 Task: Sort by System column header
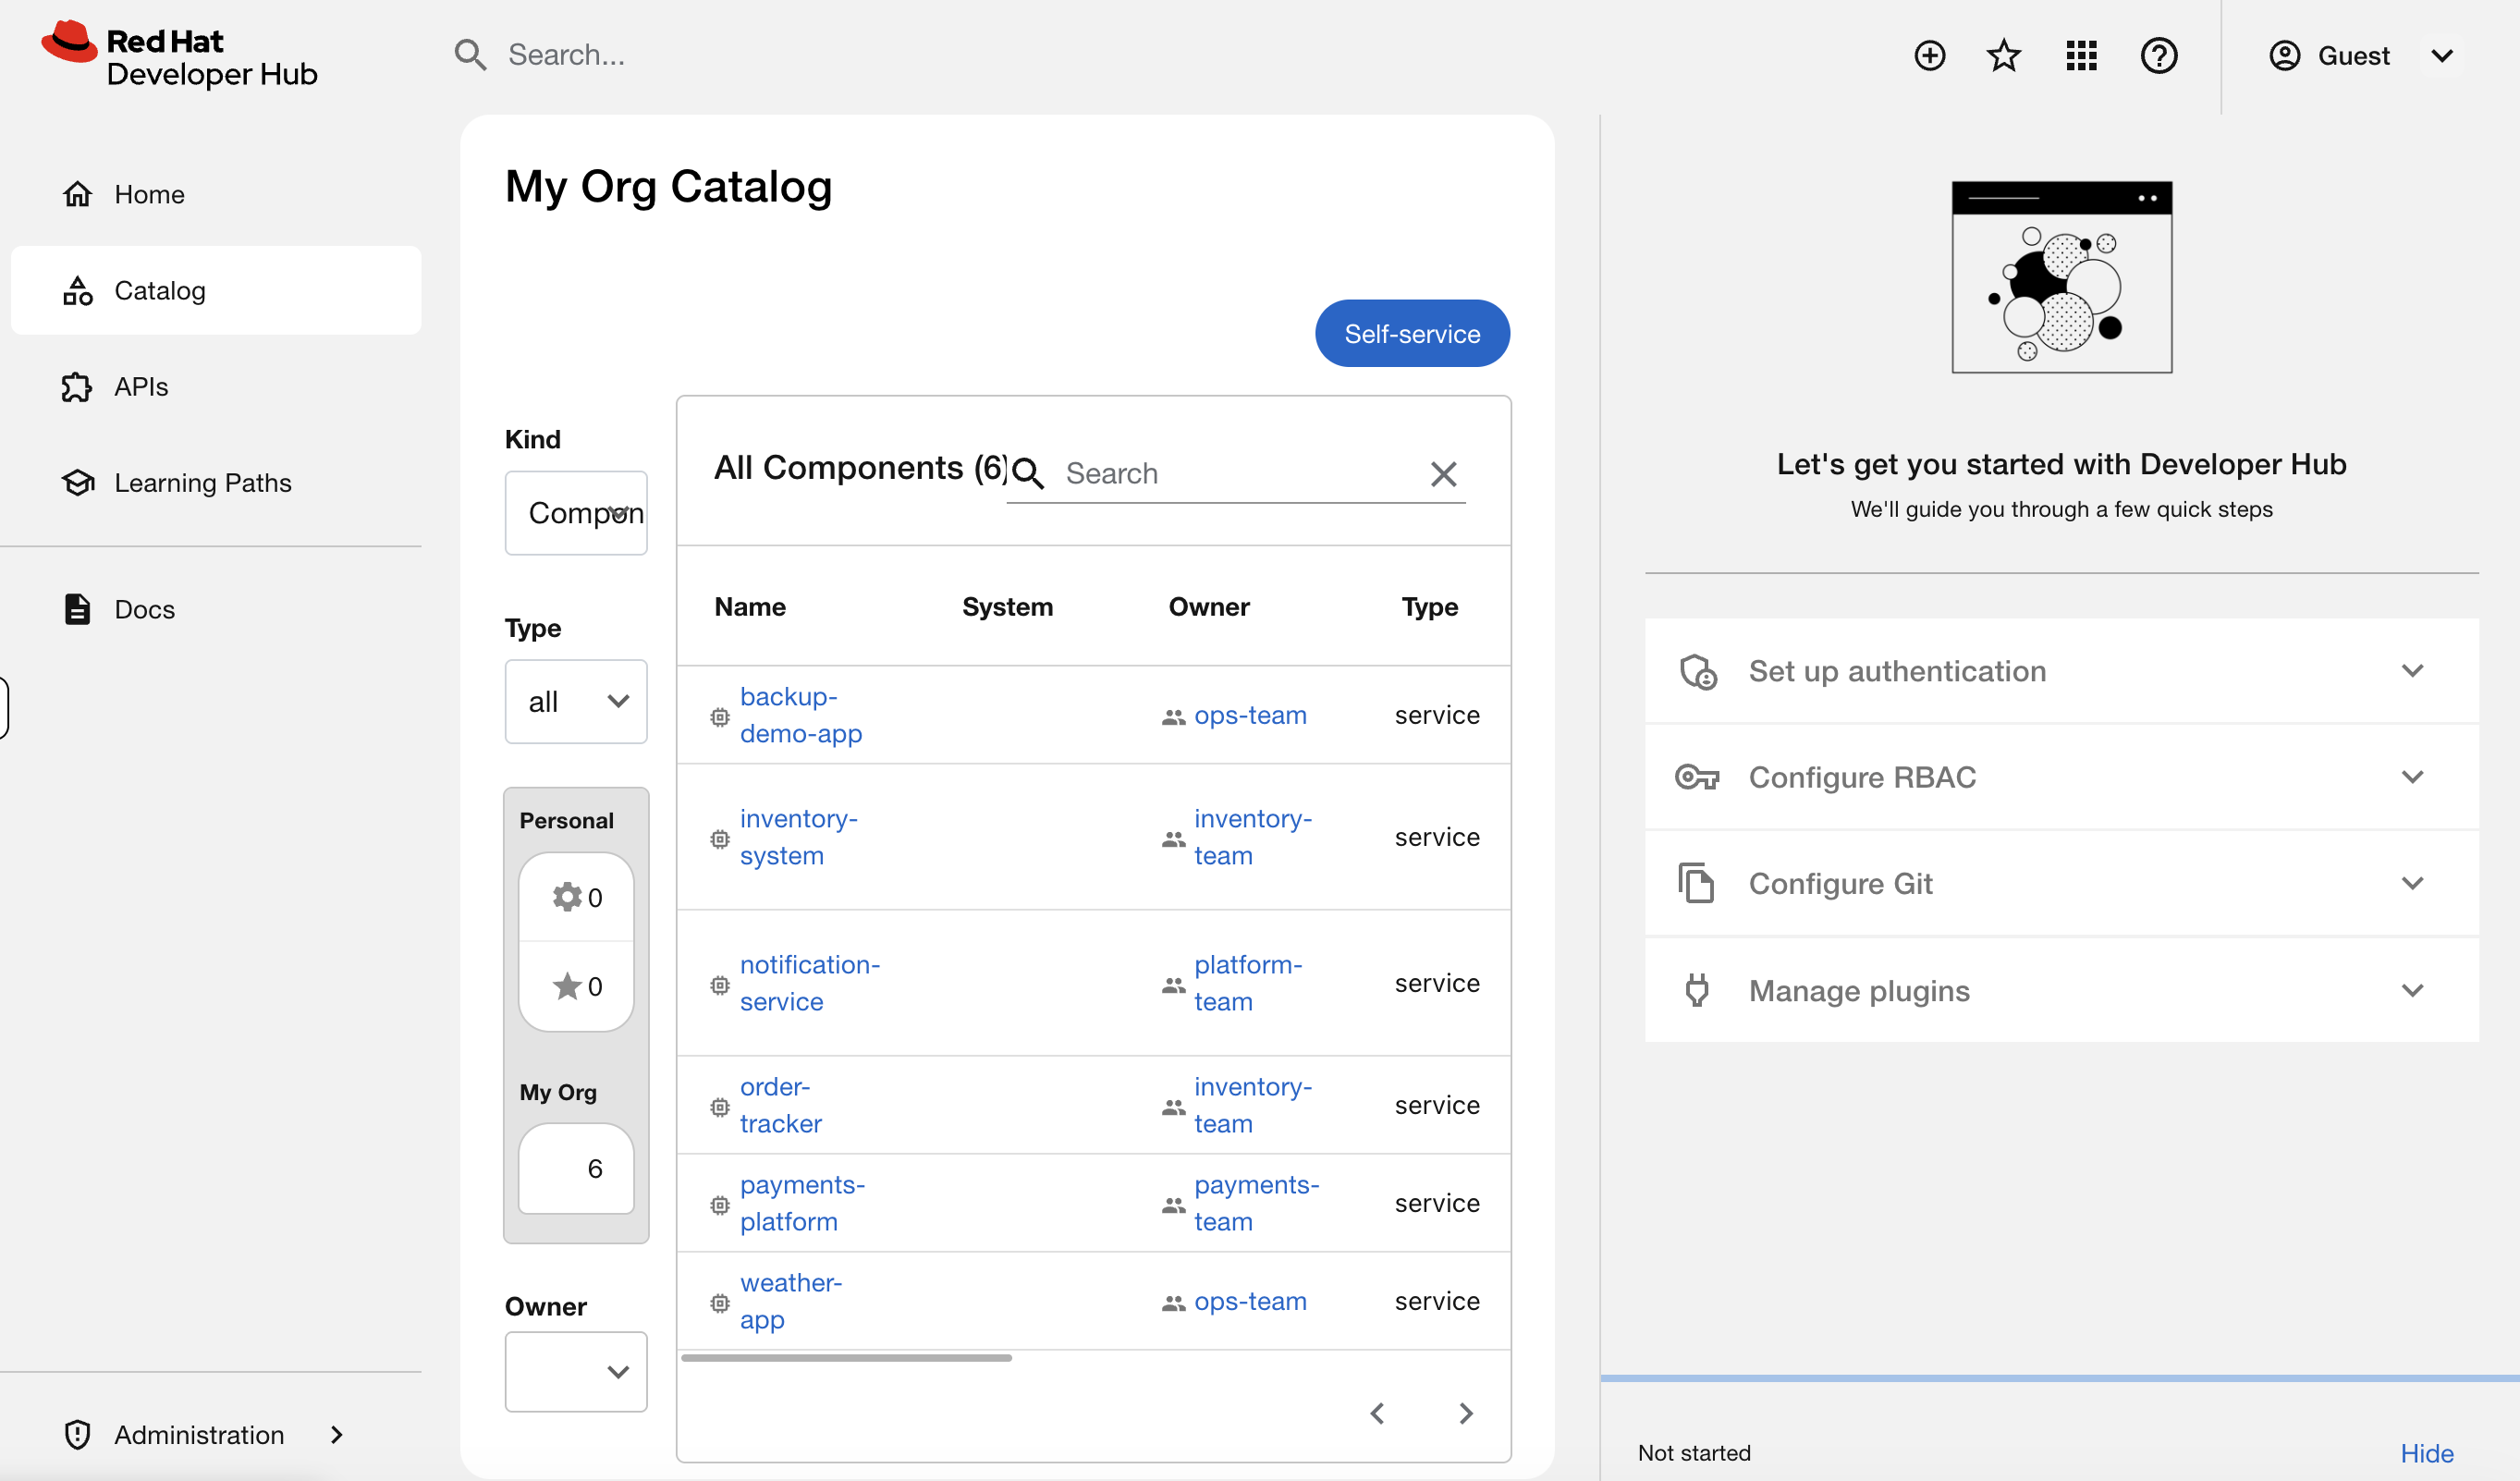coord(1007,607)
